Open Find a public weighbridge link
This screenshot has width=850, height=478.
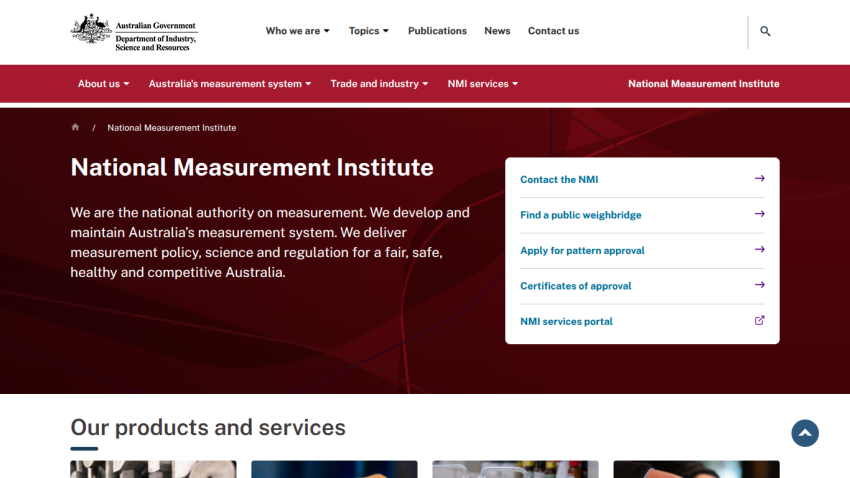(581, 215)
